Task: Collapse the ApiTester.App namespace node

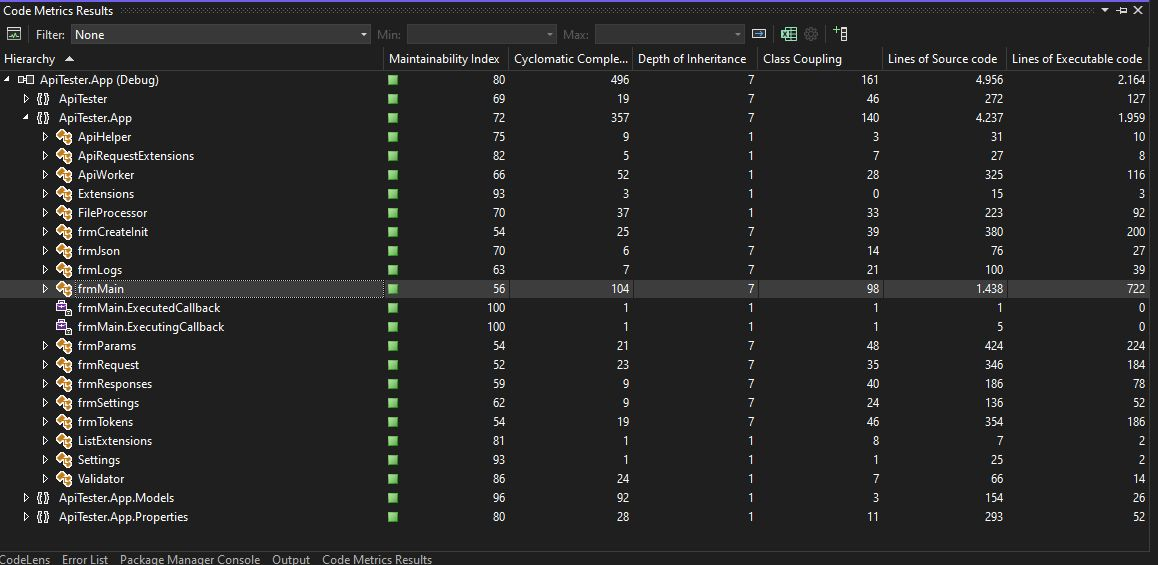Action: pos(26,118)
